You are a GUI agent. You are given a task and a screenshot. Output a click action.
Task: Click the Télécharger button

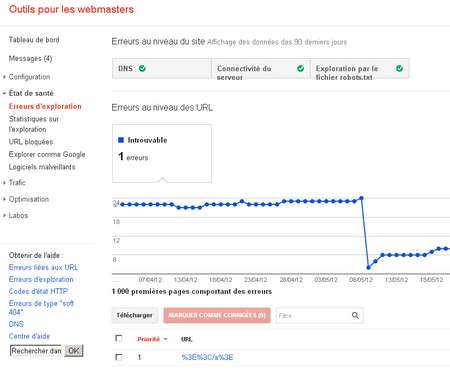[134, 315]
